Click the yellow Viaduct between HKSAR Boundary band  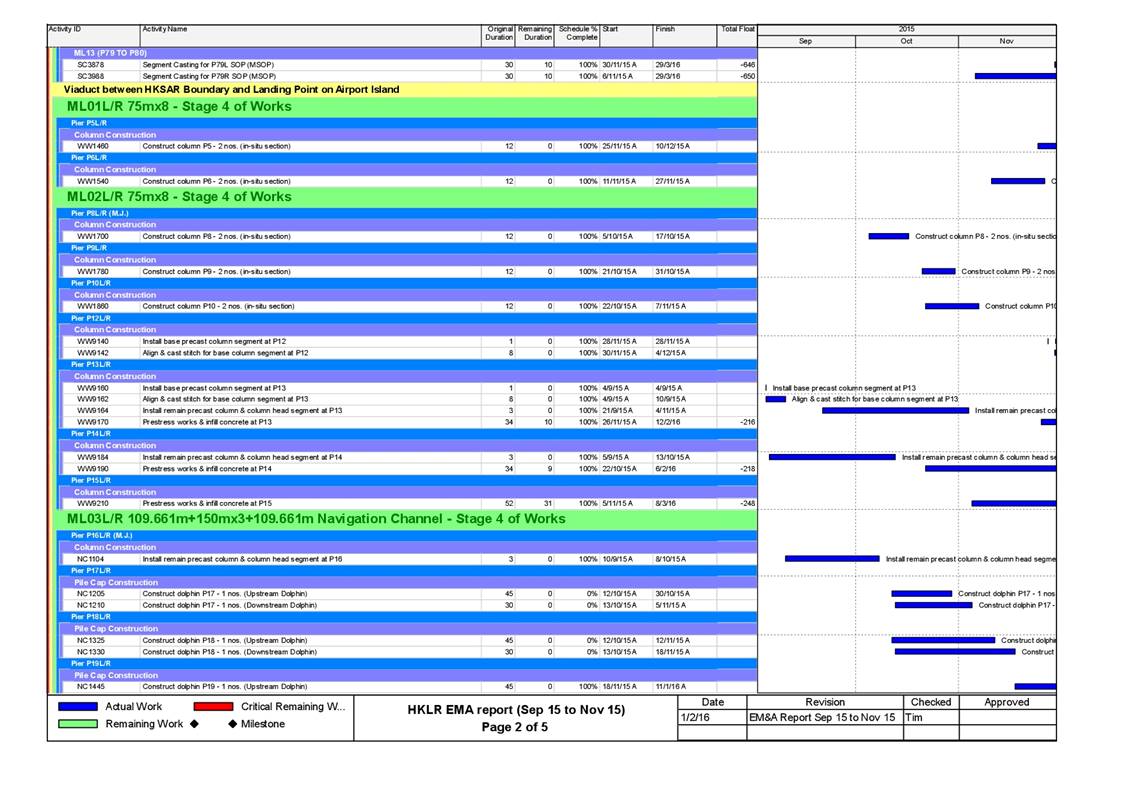(404, 89)
